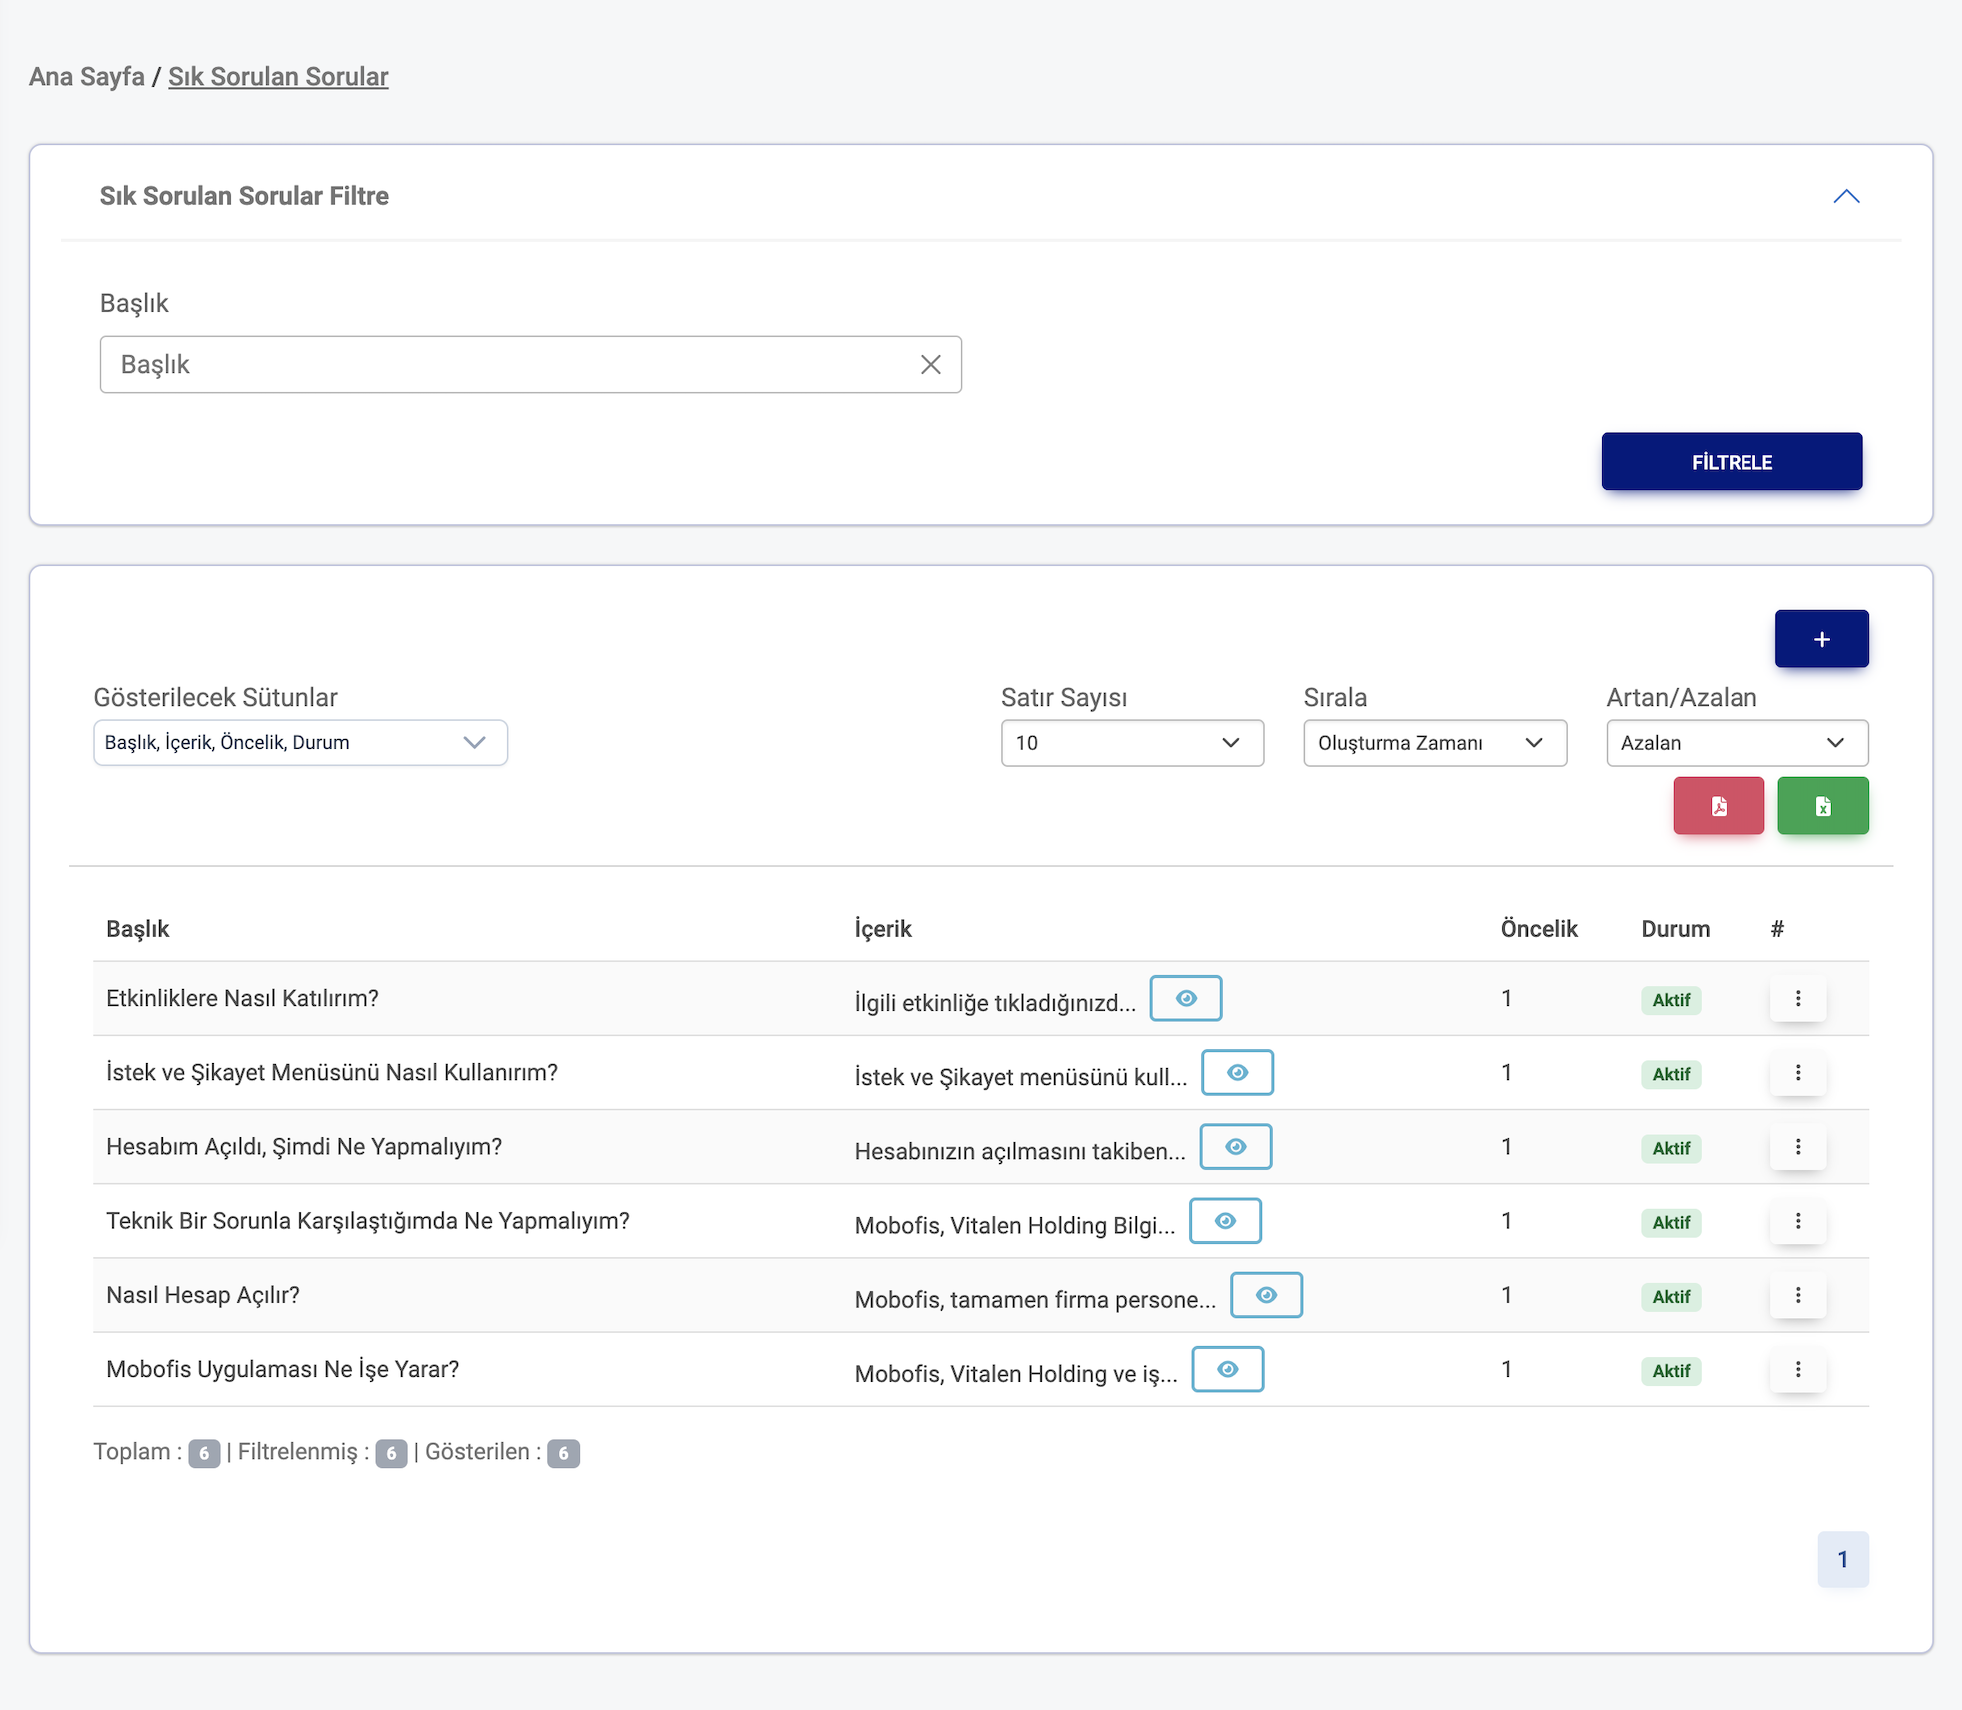View content of Hesabım Açıldı row

click(1235, 1146)
